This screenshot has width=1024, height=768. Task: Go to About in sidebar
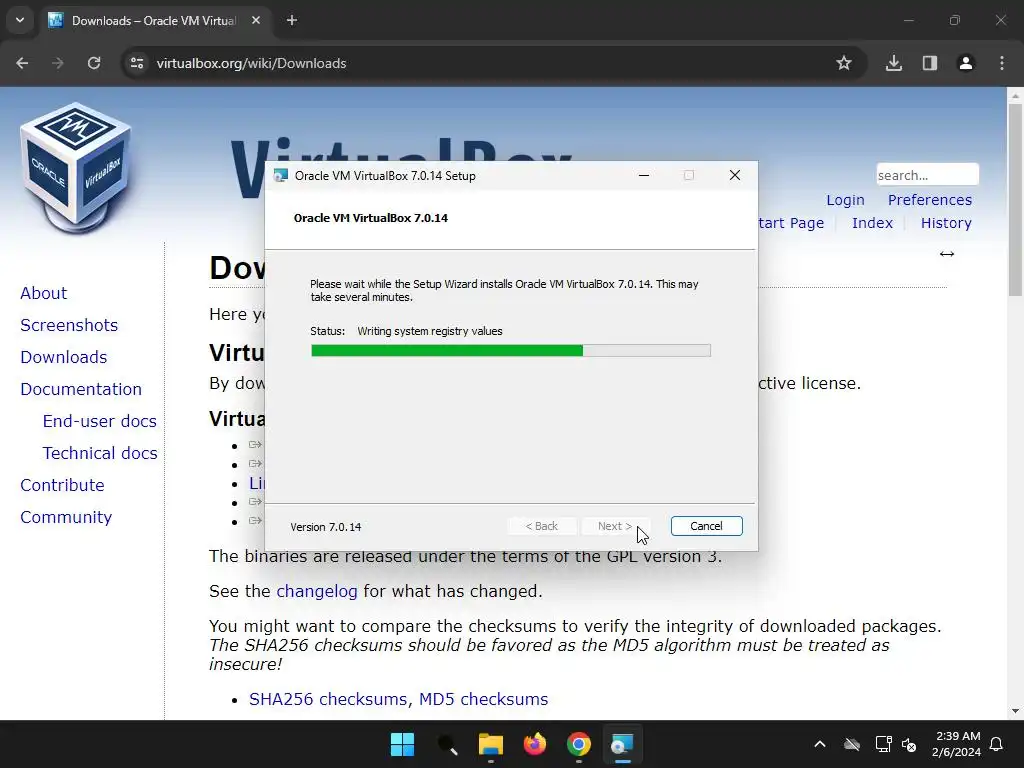[x=44, y=293]
